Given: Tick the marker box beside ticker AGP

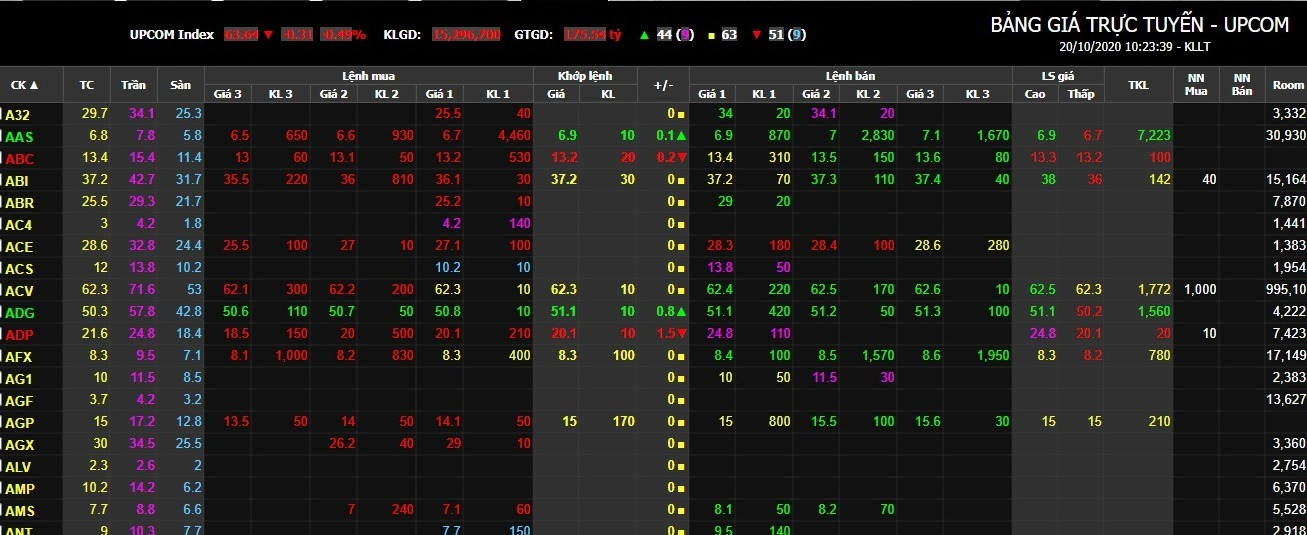Looking at the screenshot, I should (2, 421).
